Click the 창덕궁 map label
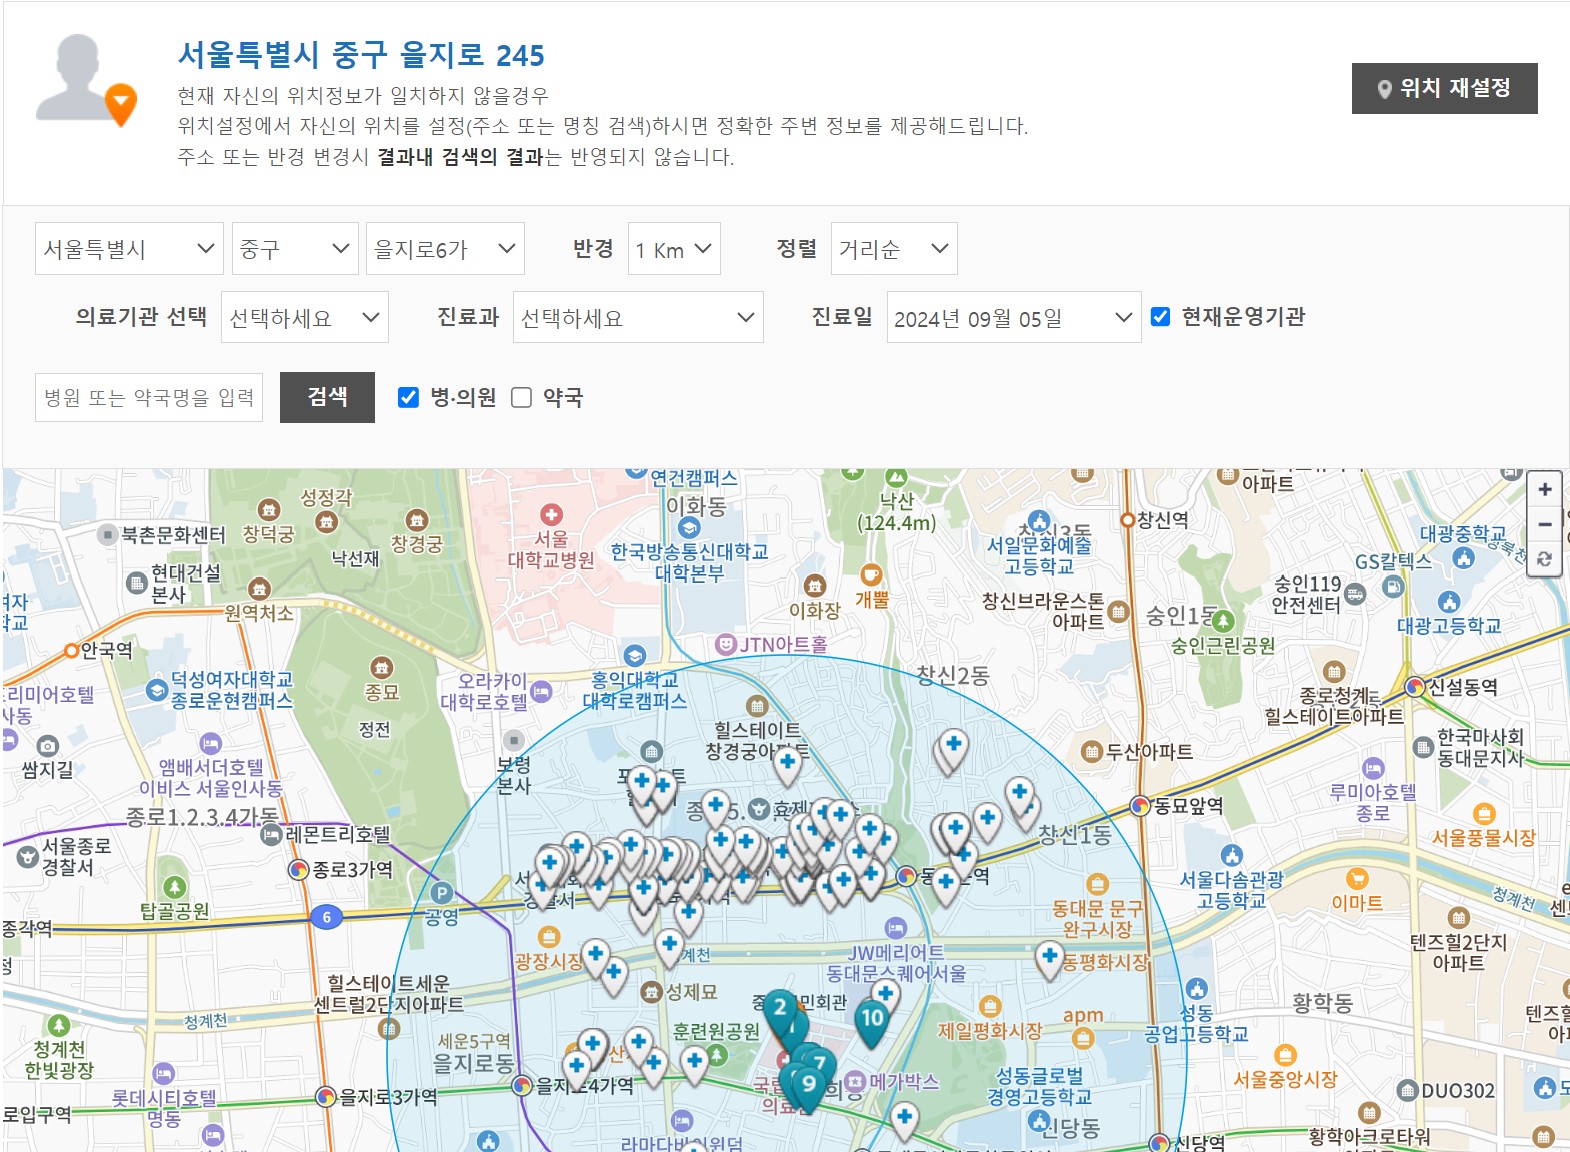Image resolution: width=1570 pixels, height=1152 pixels. click(269, 534)
